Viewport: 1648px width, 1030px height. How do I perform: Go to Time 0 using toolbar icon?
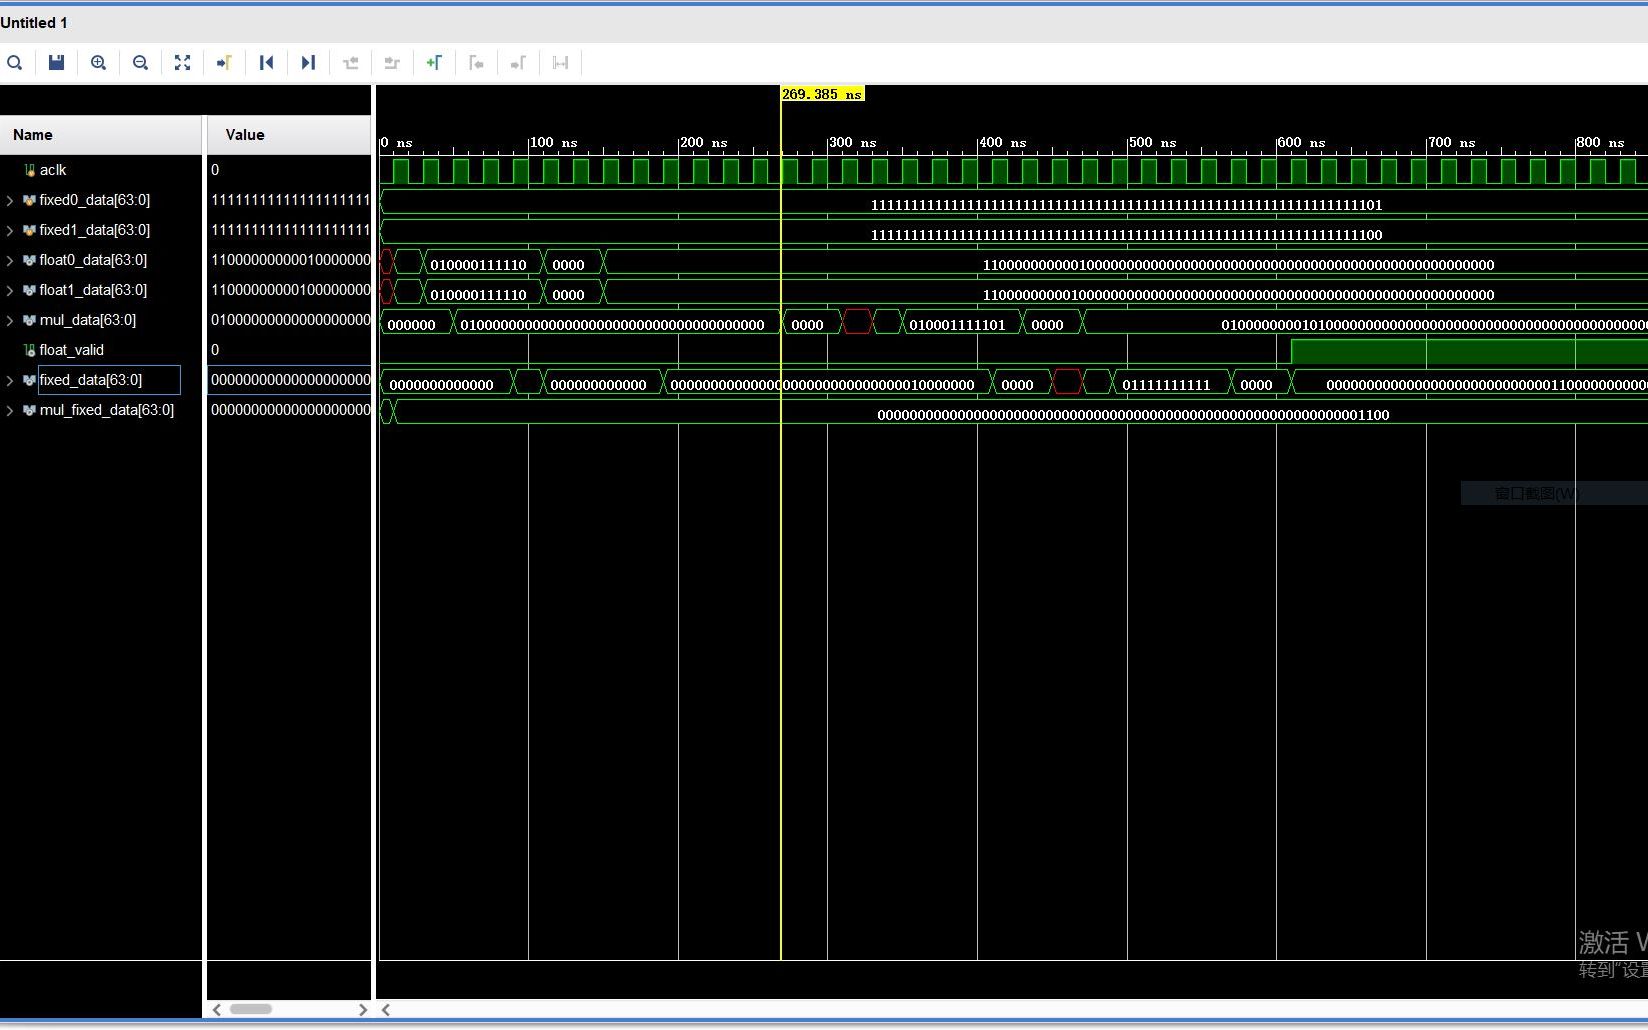[266, 62]
